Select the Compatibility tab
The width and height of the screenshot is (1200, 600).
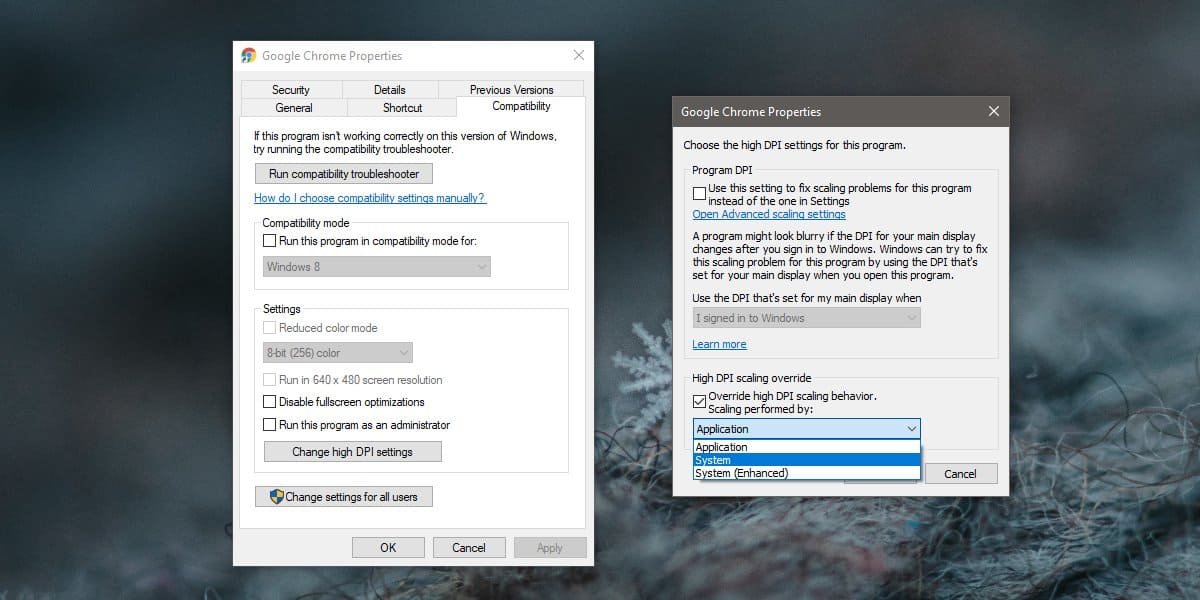pyautogui.click(x=521, y=106)
